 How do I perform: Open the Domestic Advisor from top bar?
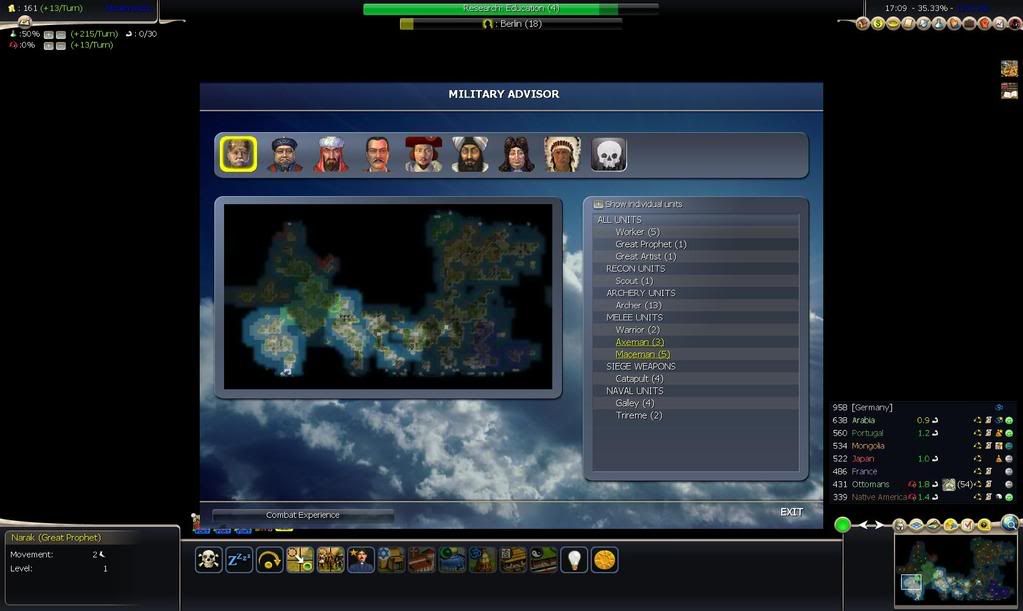coord(863,23)
